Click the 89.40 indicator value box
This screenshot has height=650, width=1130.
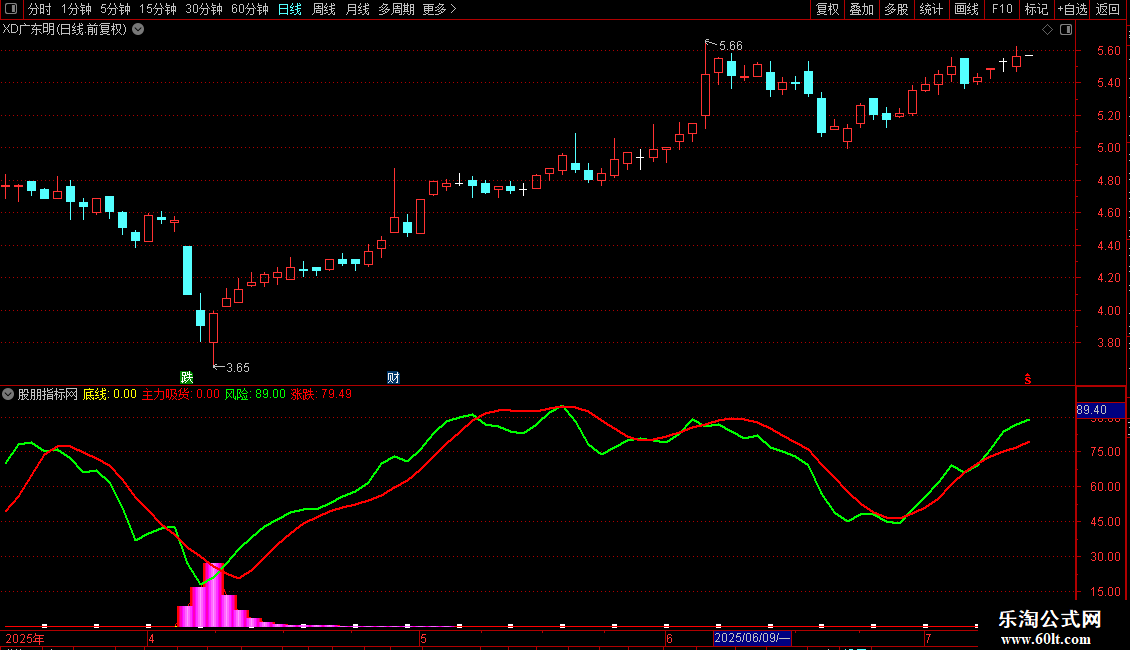[1100, 409]
